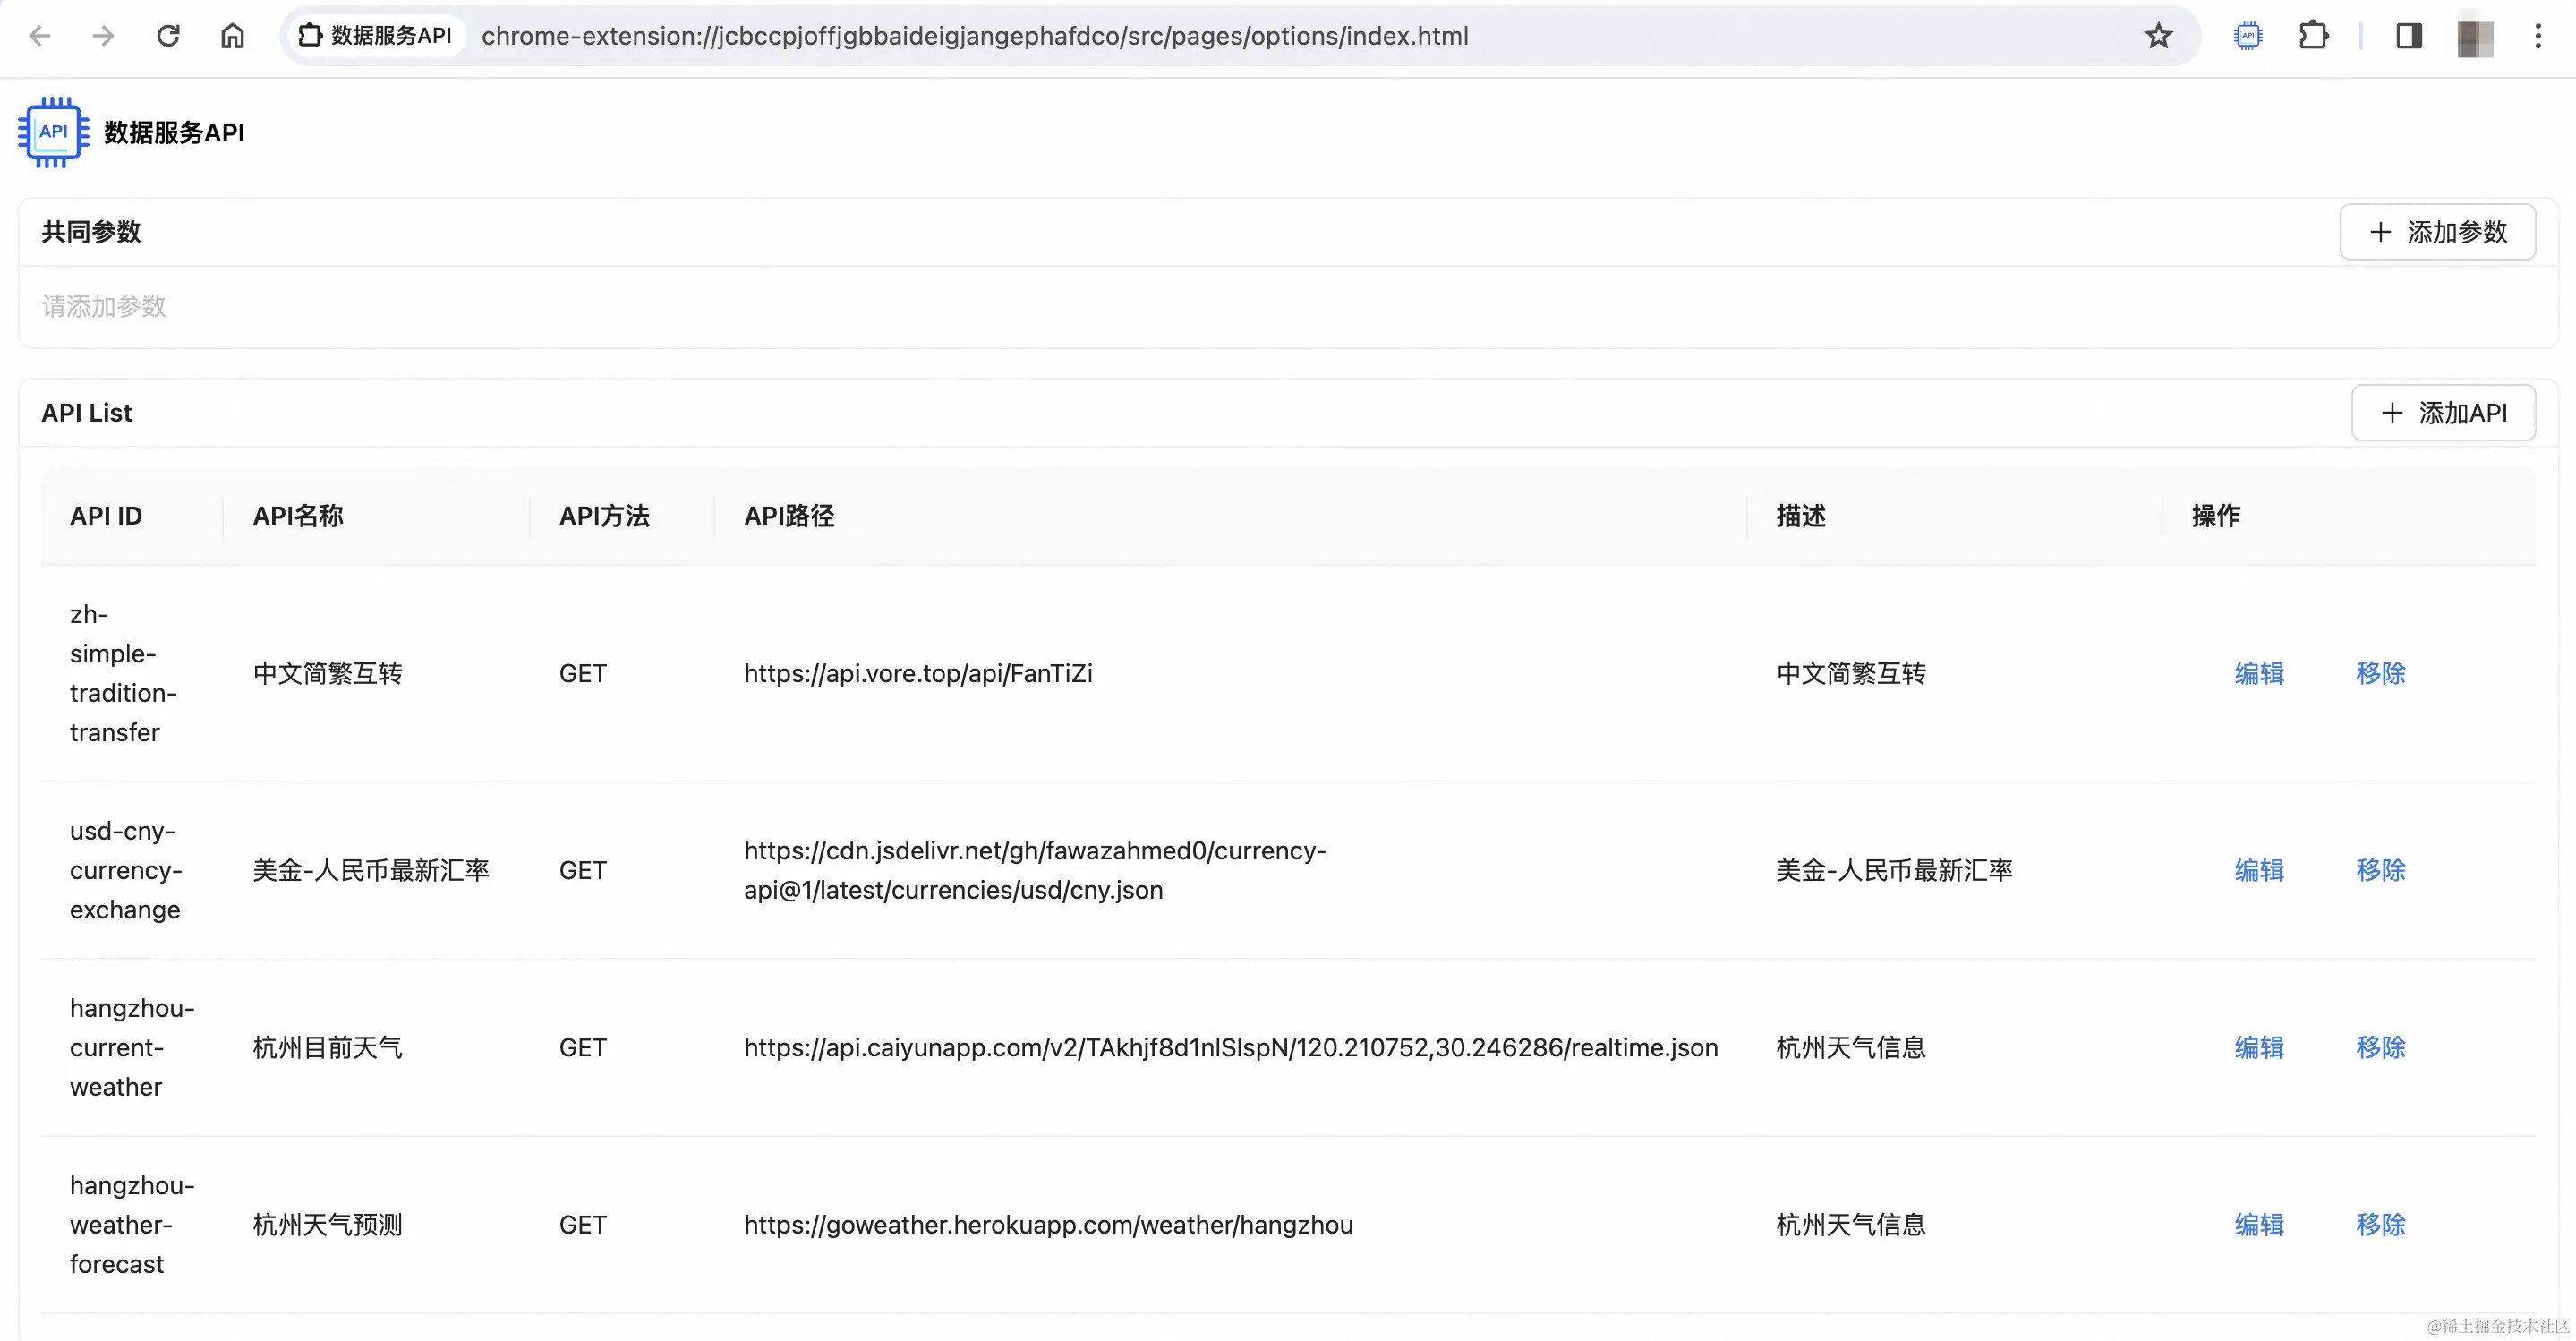Image resolution: width=2576 pixels, height=1341 pixels.
Task: Click the browser back arrow
Action: 40,36
